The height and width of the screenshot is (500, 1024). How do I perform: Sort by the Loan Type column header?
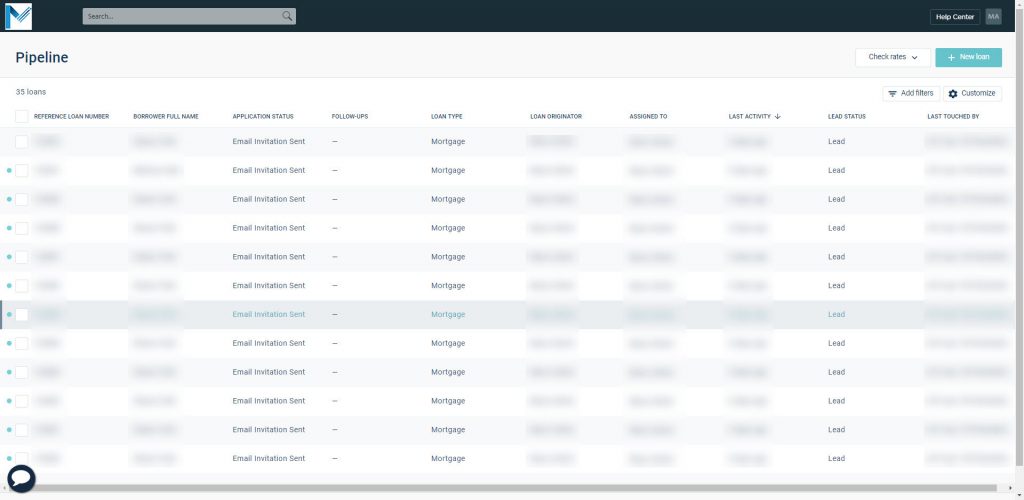(447, 117)
